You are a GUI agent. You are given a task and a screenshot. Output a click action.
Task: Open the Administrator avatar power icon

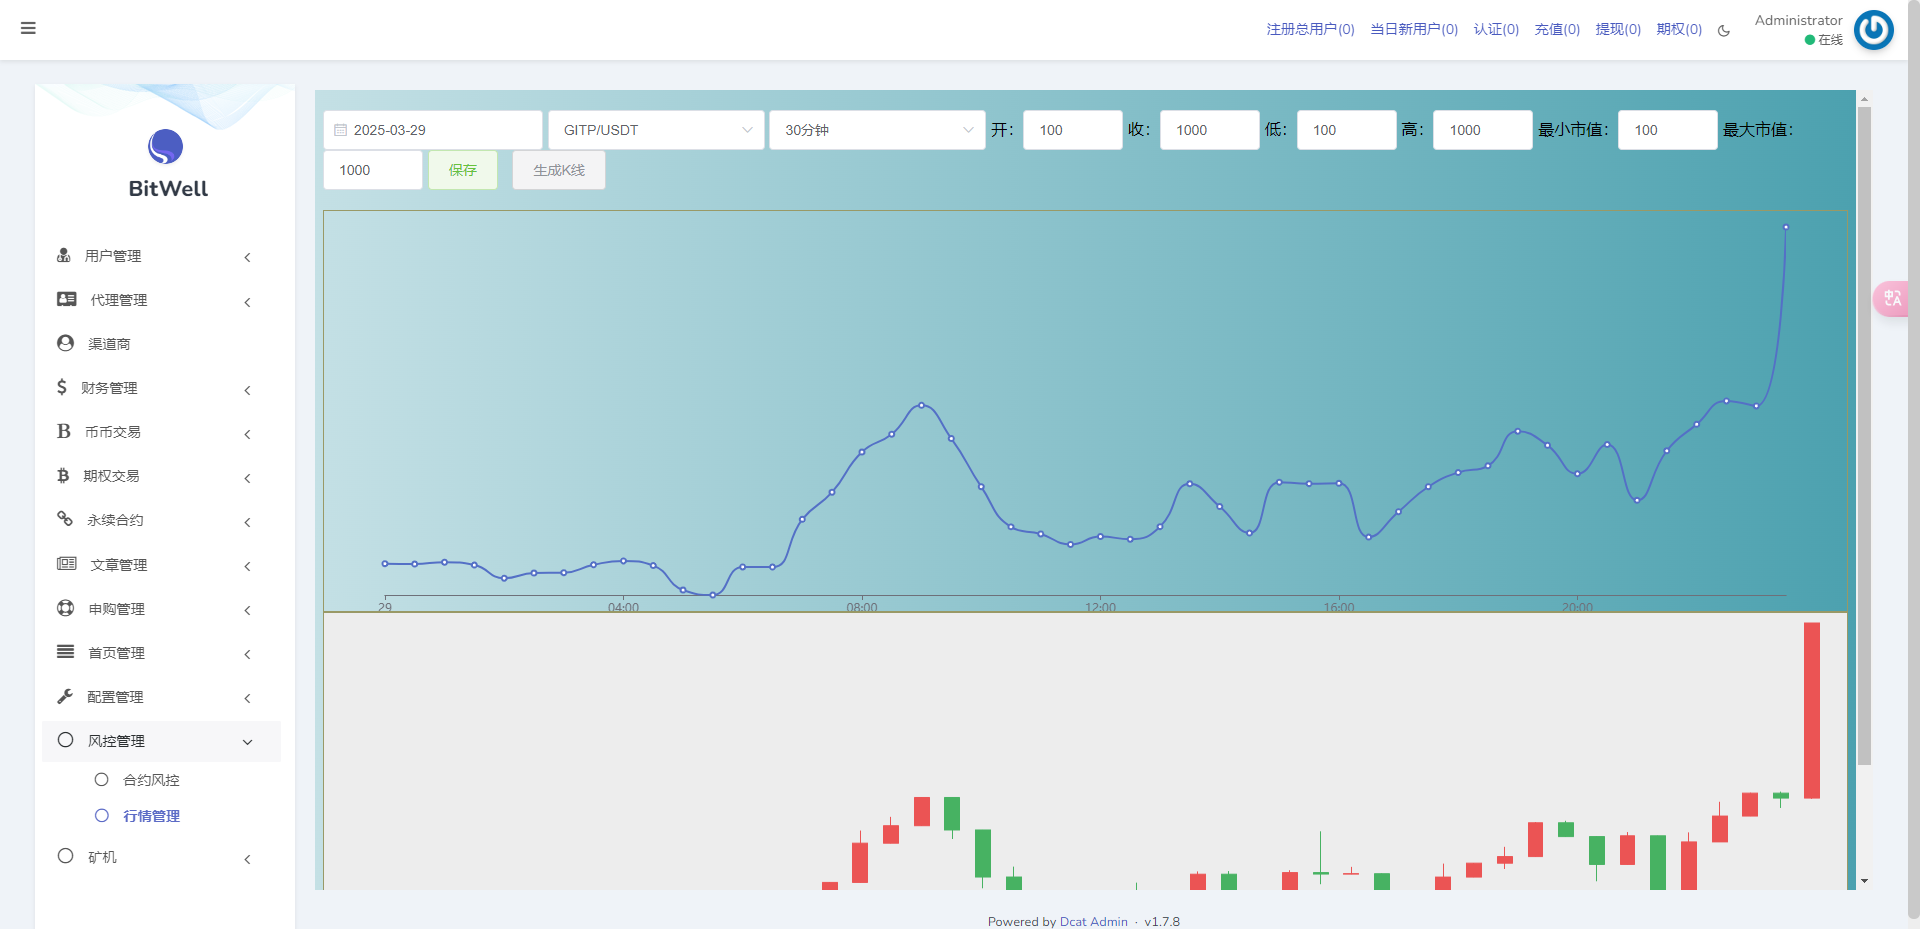coord(1873,29)
